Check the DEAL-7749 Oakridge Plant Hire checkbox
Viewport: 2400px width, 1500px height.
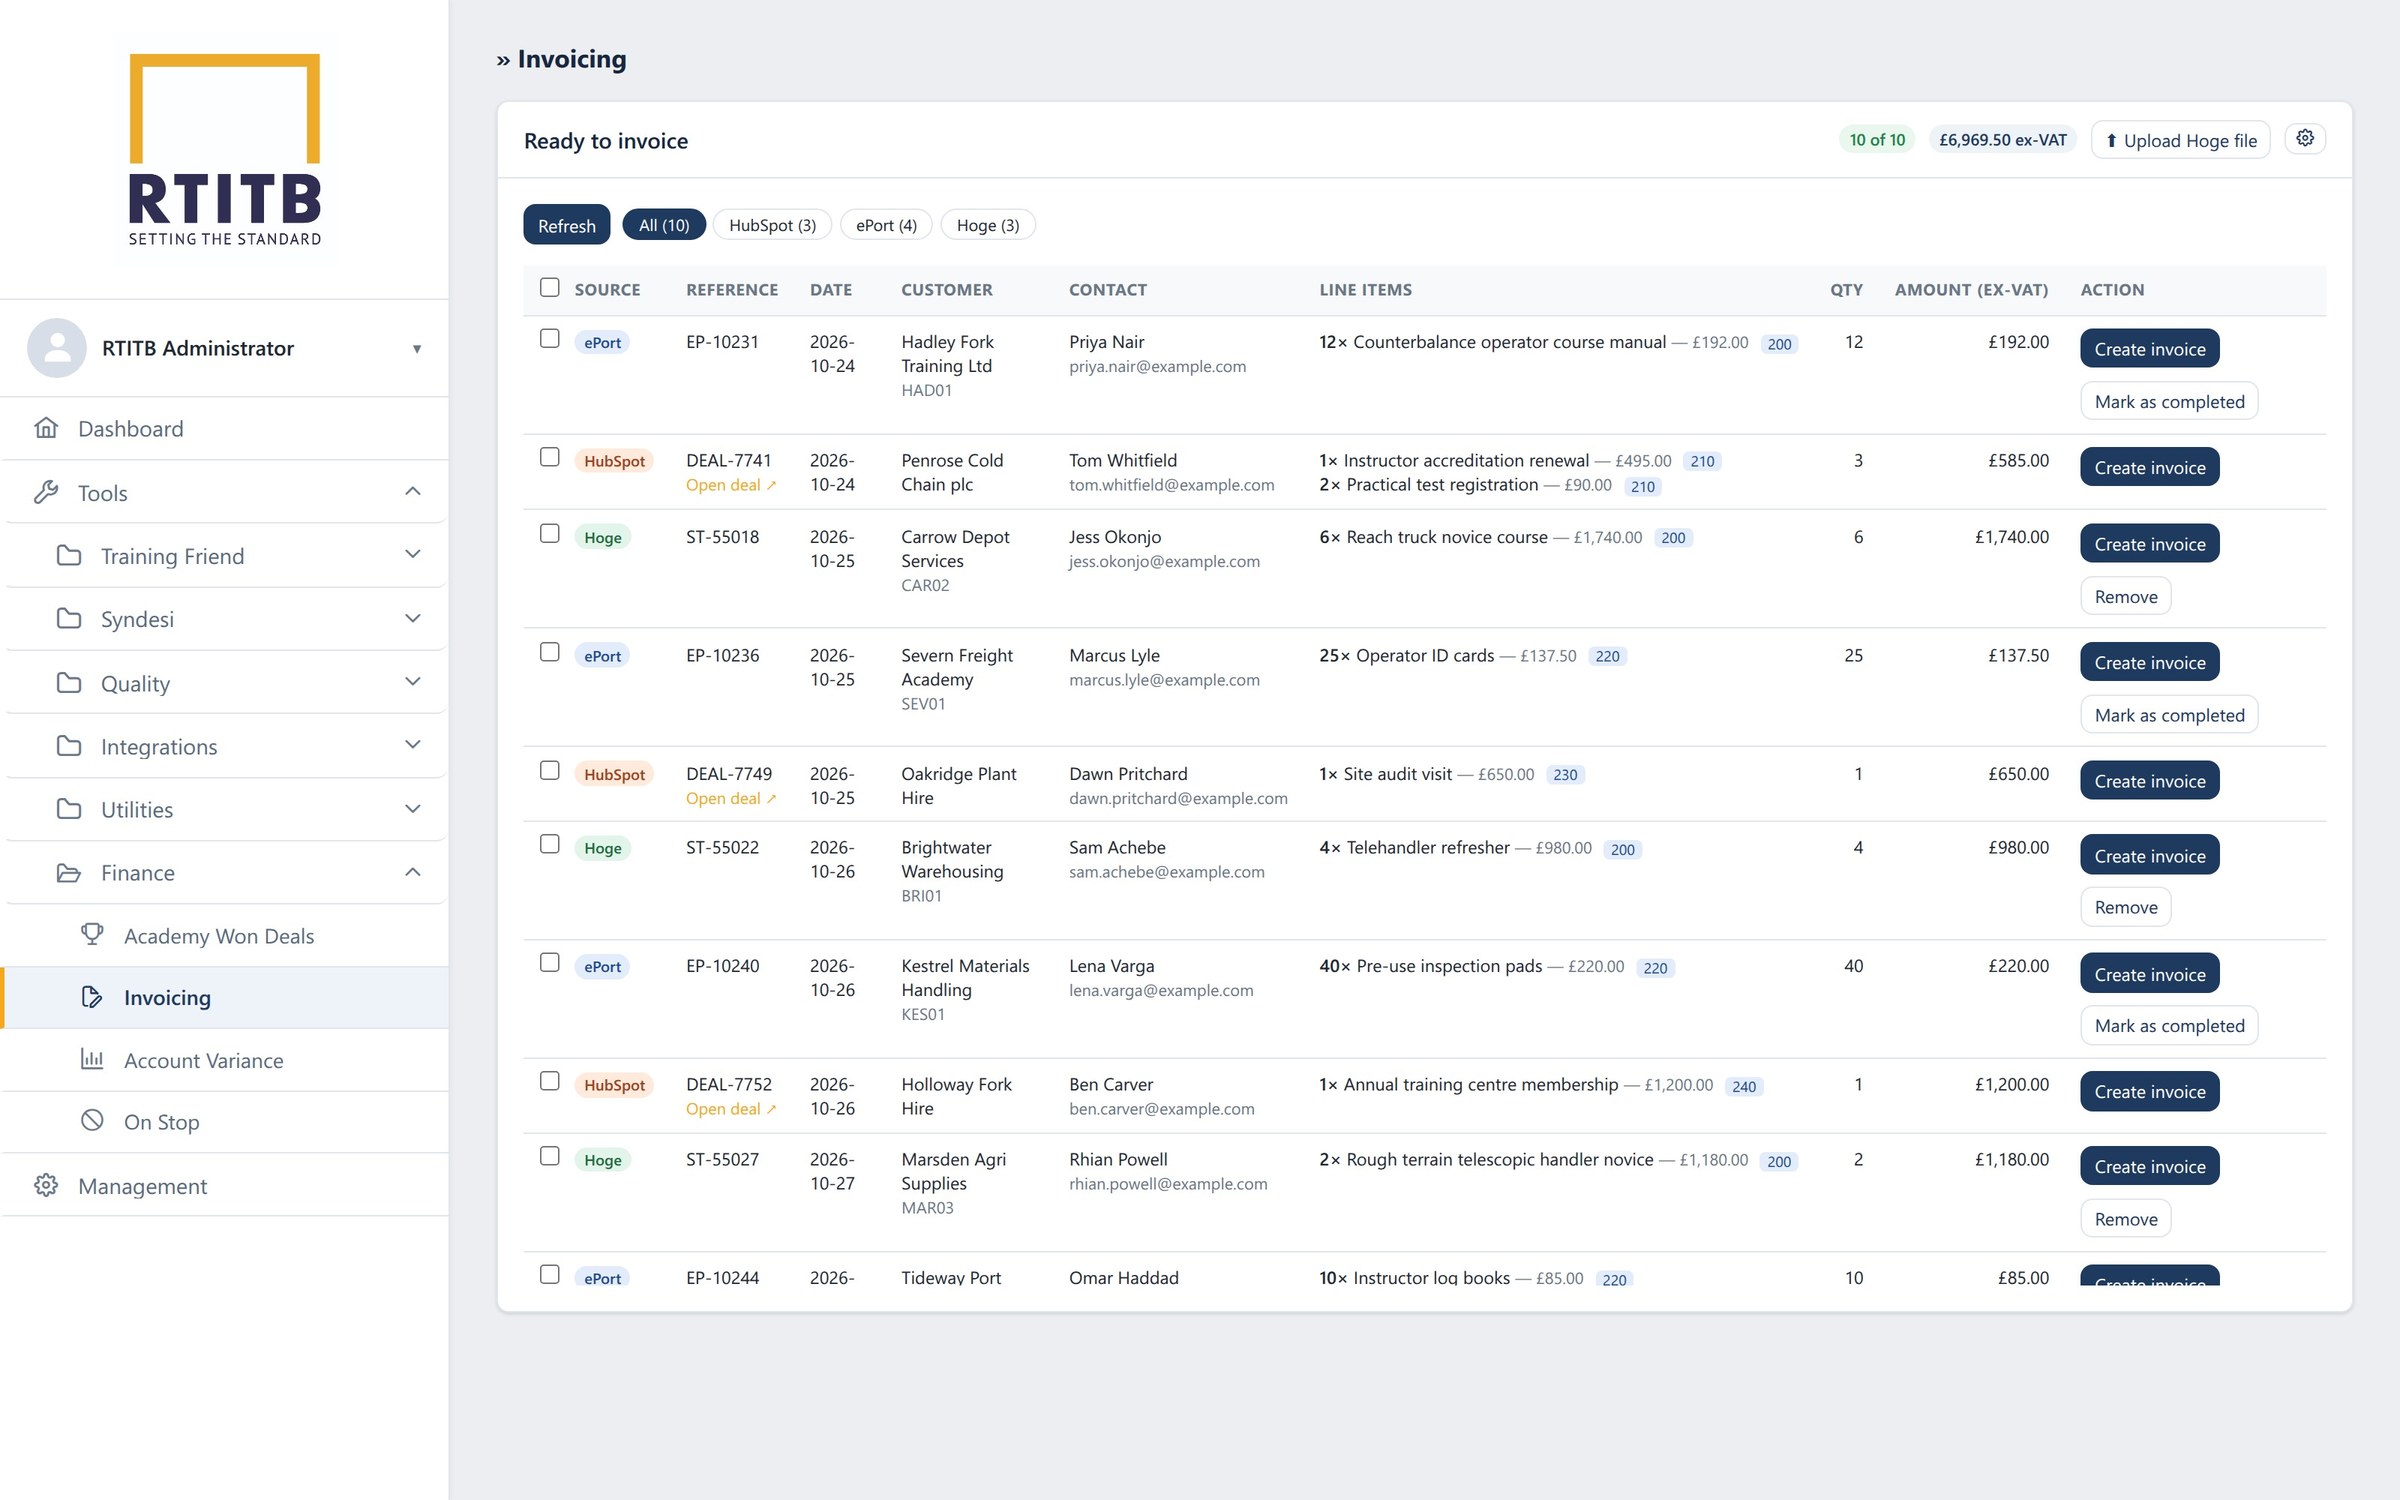(549, 770)
